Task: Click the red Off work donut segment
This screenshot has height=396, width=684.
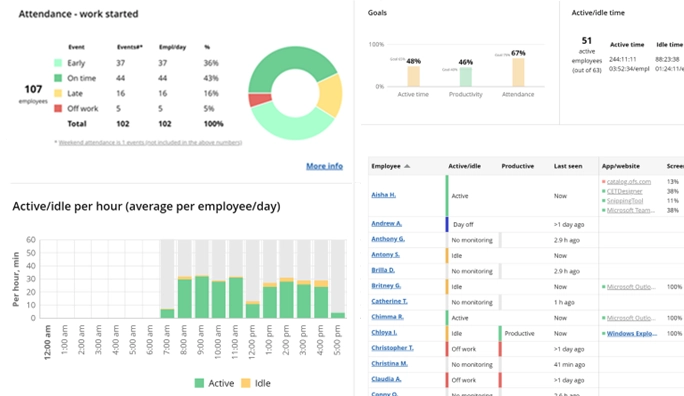Action: (260, 99)
